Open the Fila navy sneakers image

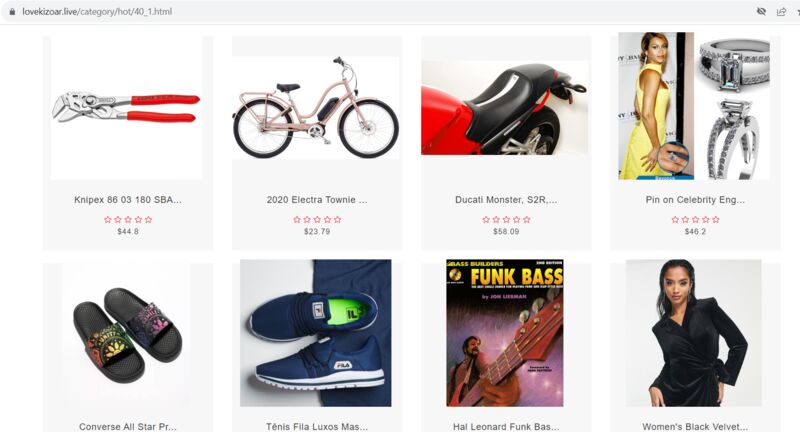click(x=316, y=333)
